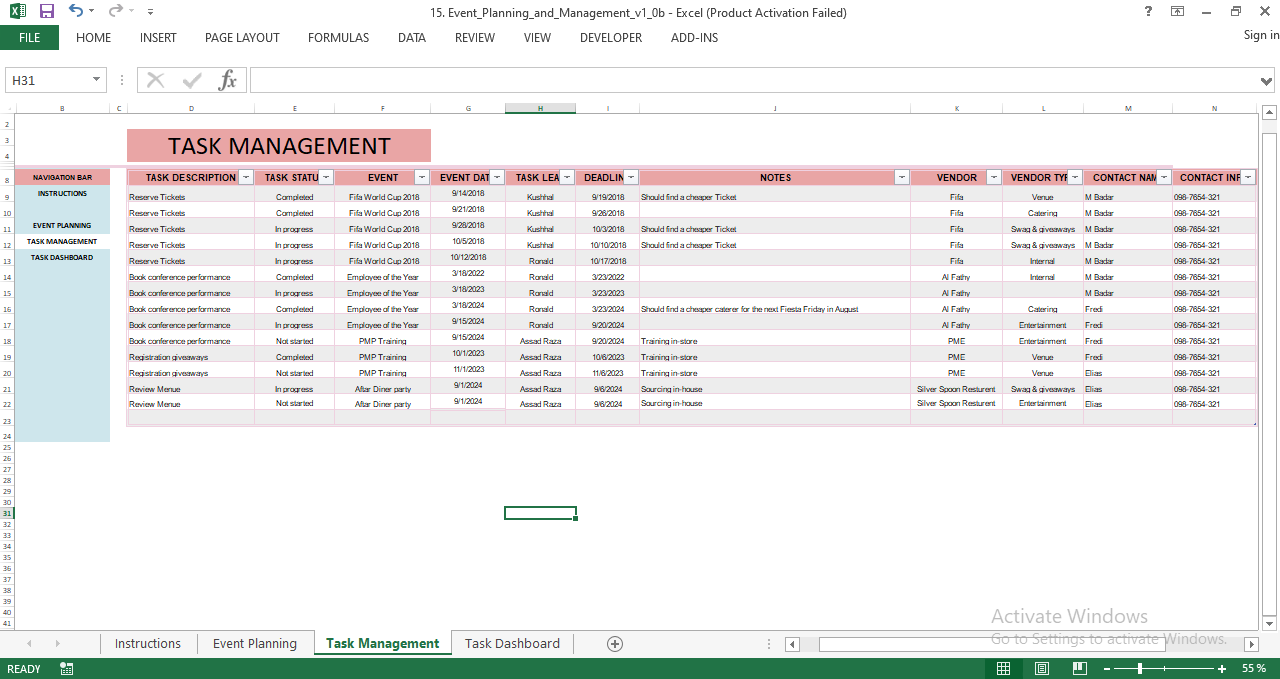Click the Sign in link
Image resolution: width=1280 pixels, height=679 pixels.
(1261, 35)
